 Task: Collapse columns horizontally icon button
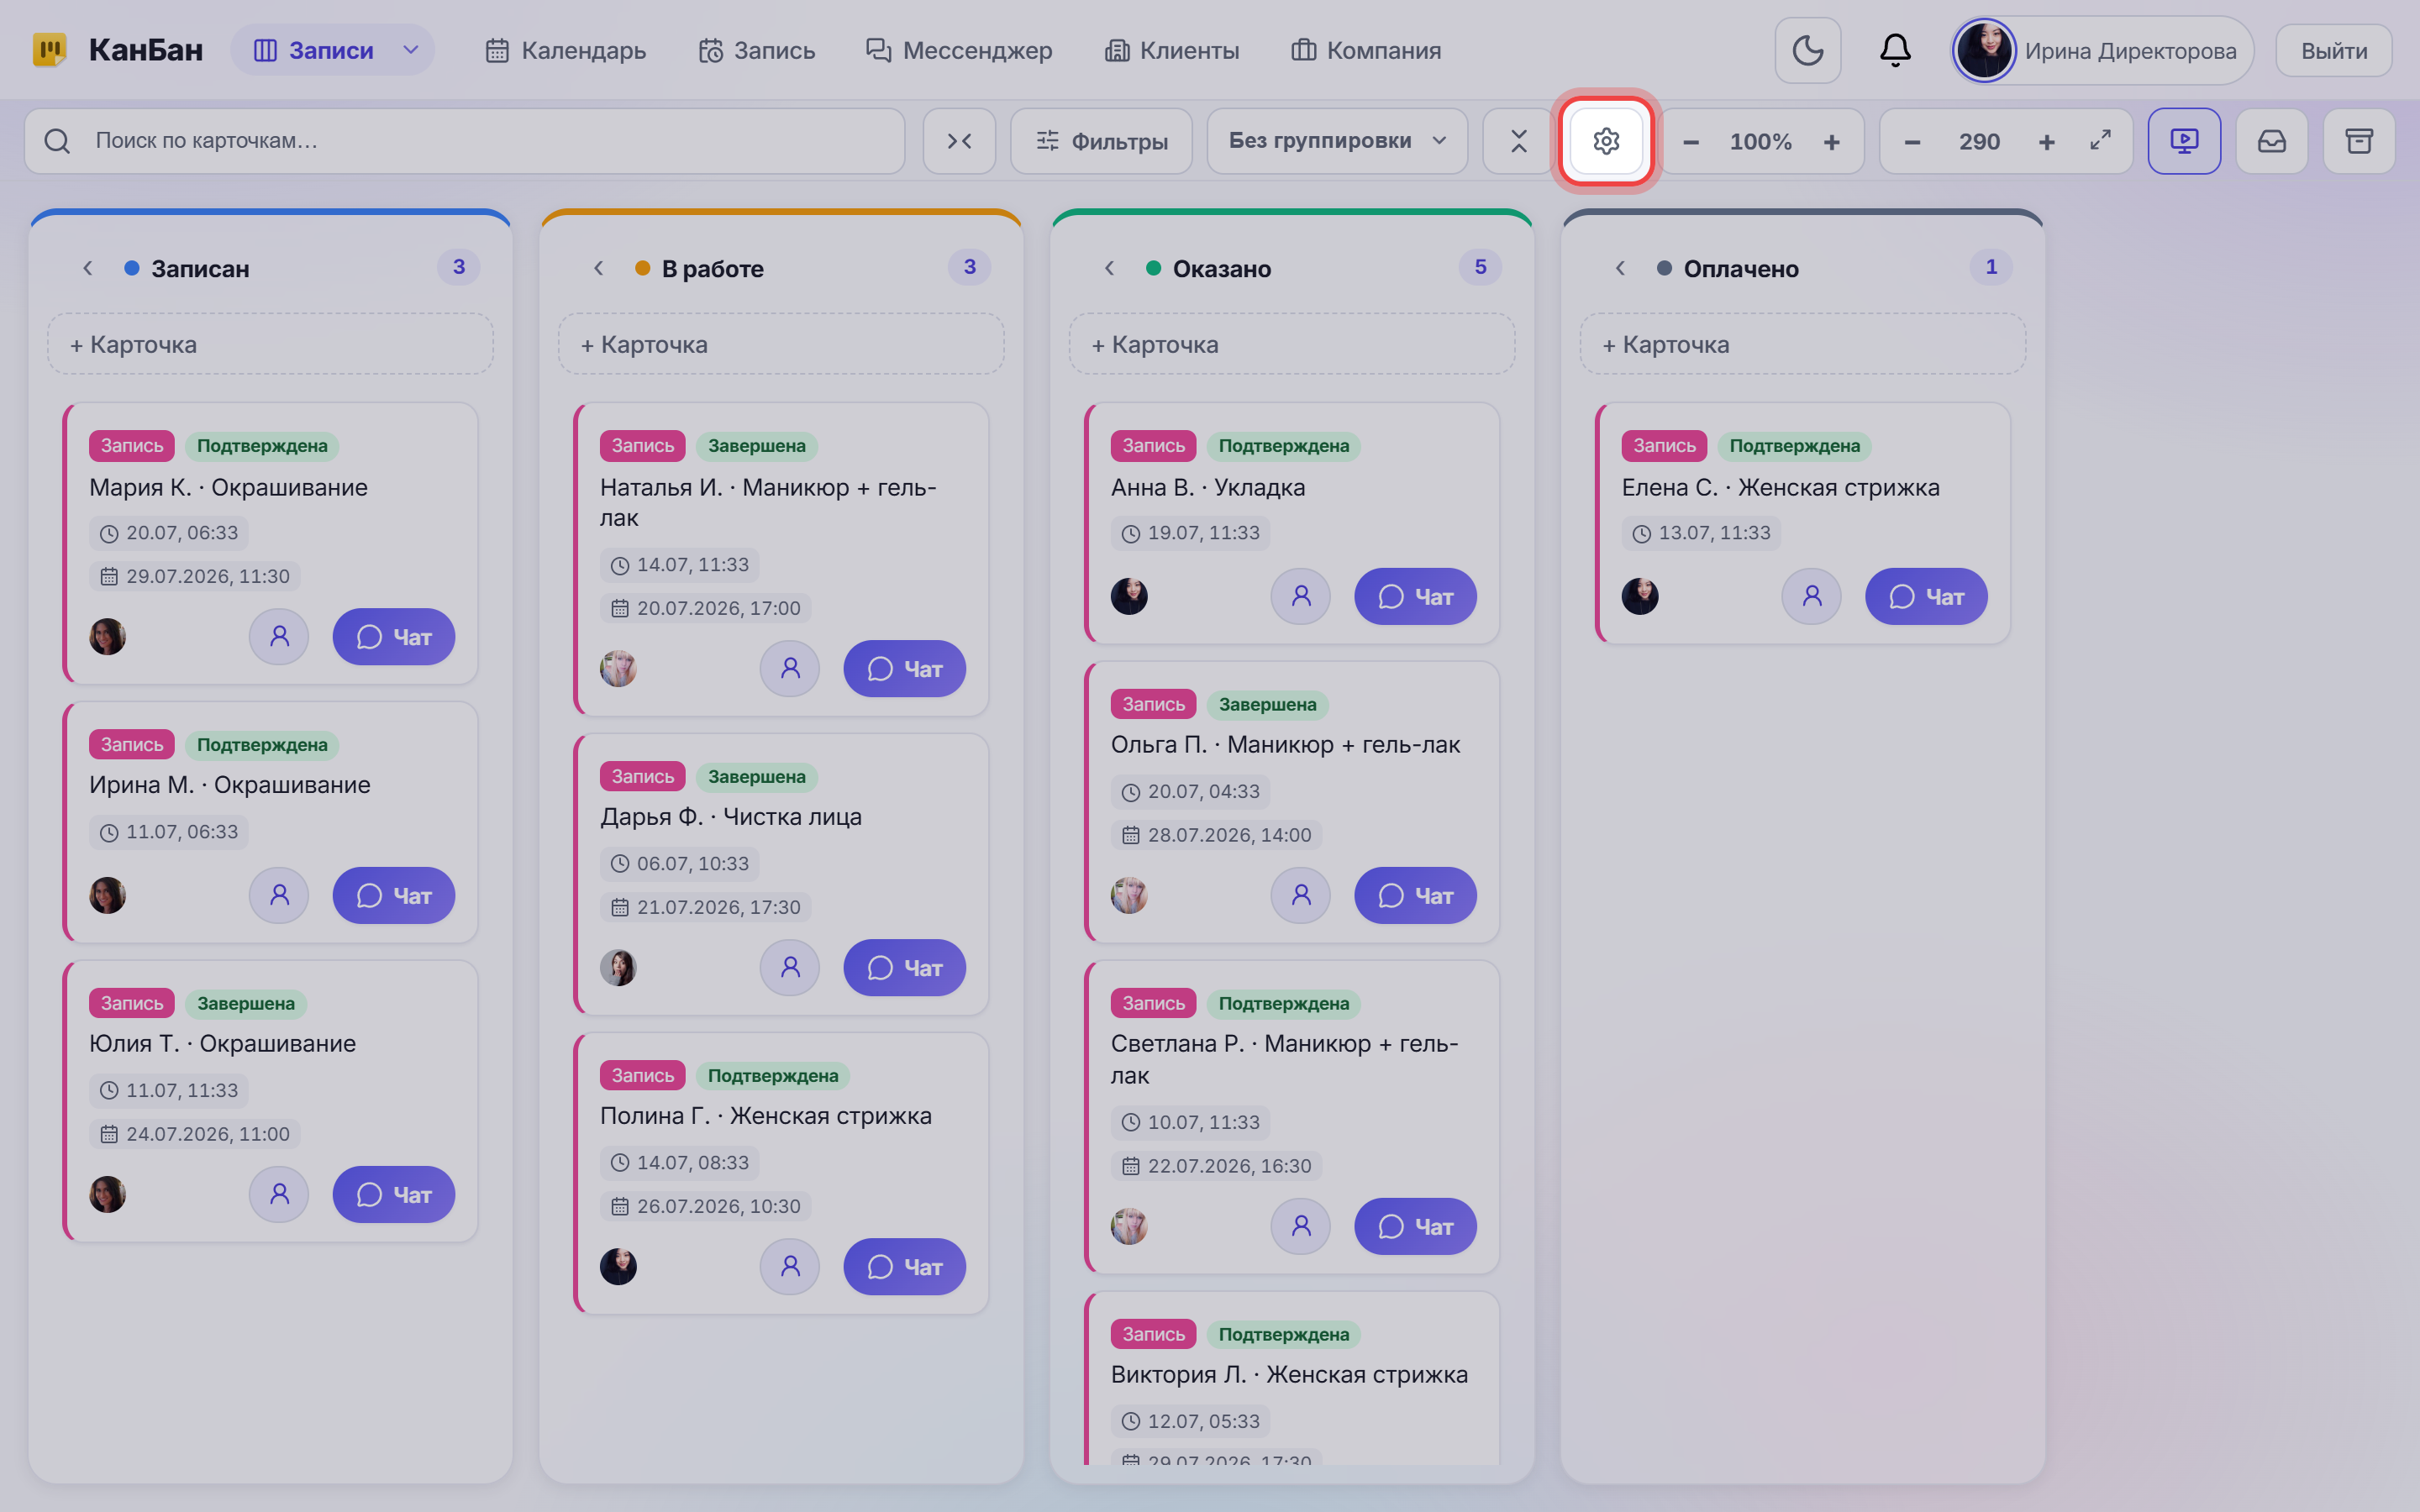click(x=959, y=141)
